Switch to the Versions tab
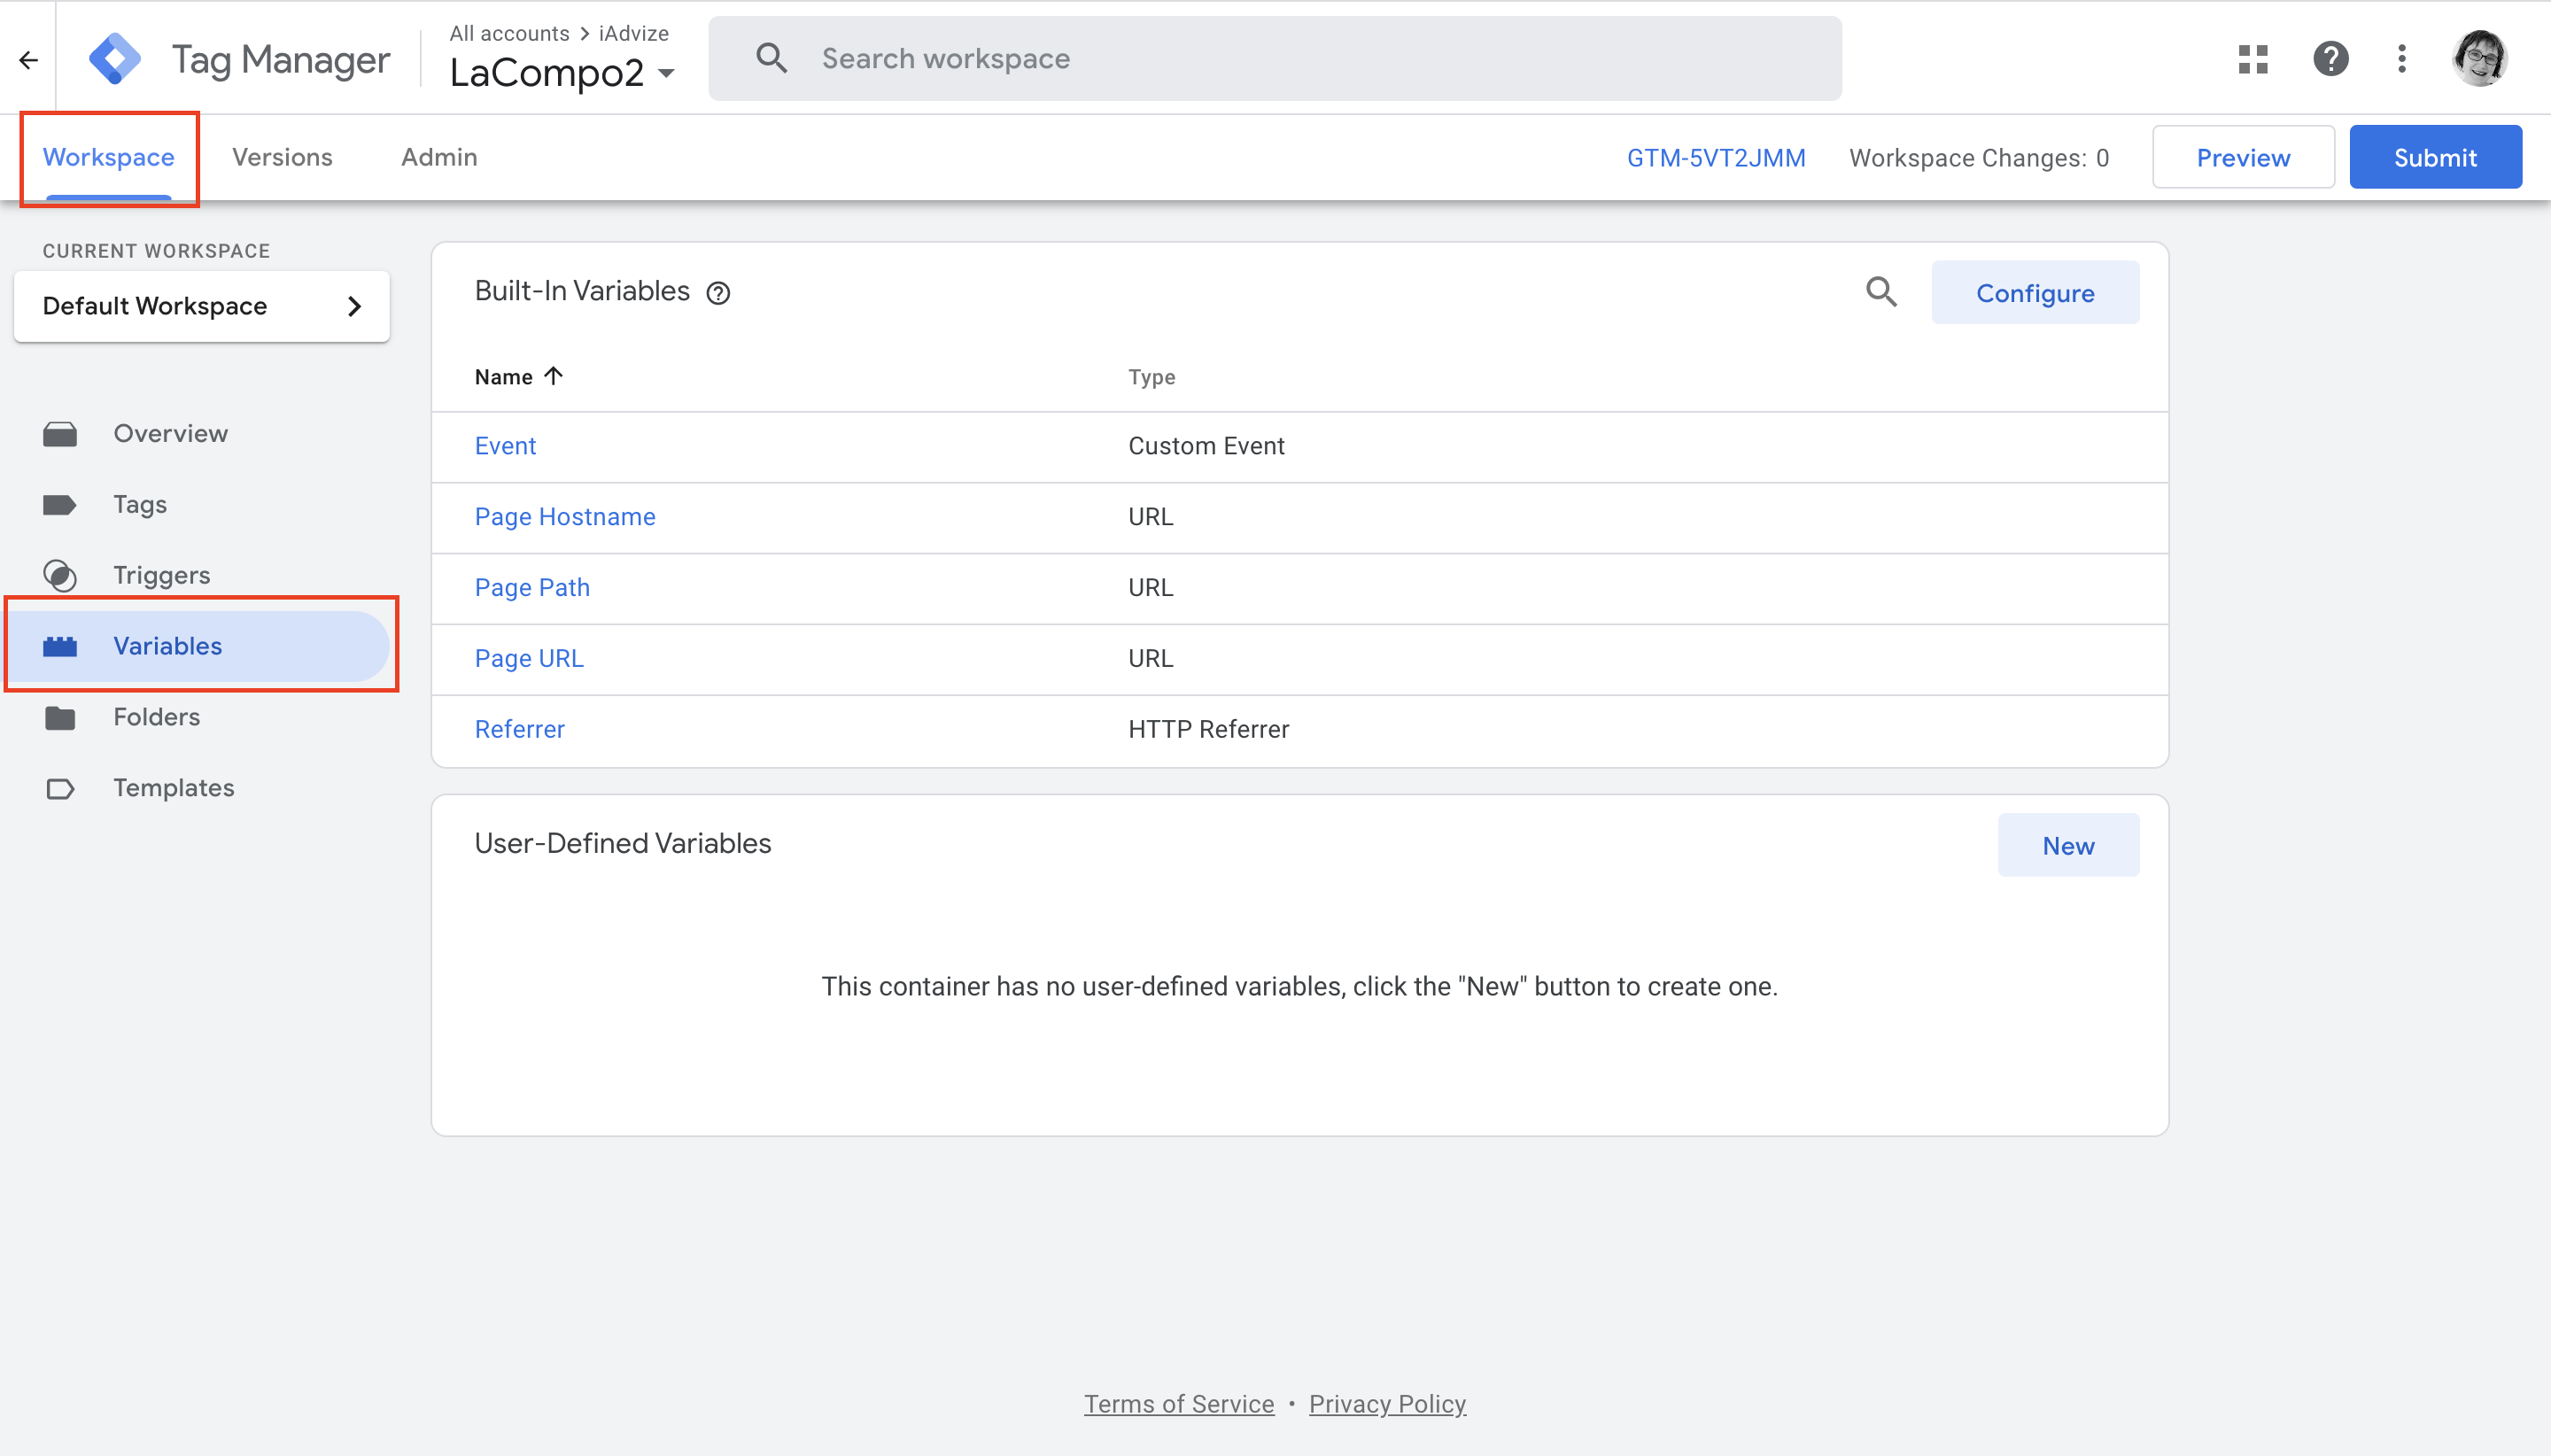Screen dimensions: 2551x1456 click(282, 158)
